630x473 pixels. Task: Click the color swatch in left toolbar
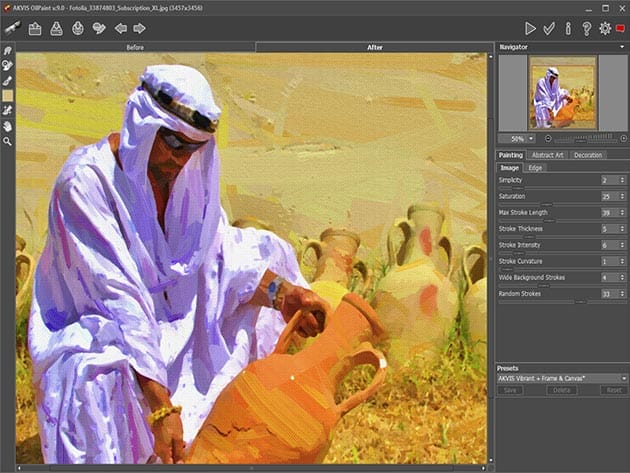click(8, 96)
